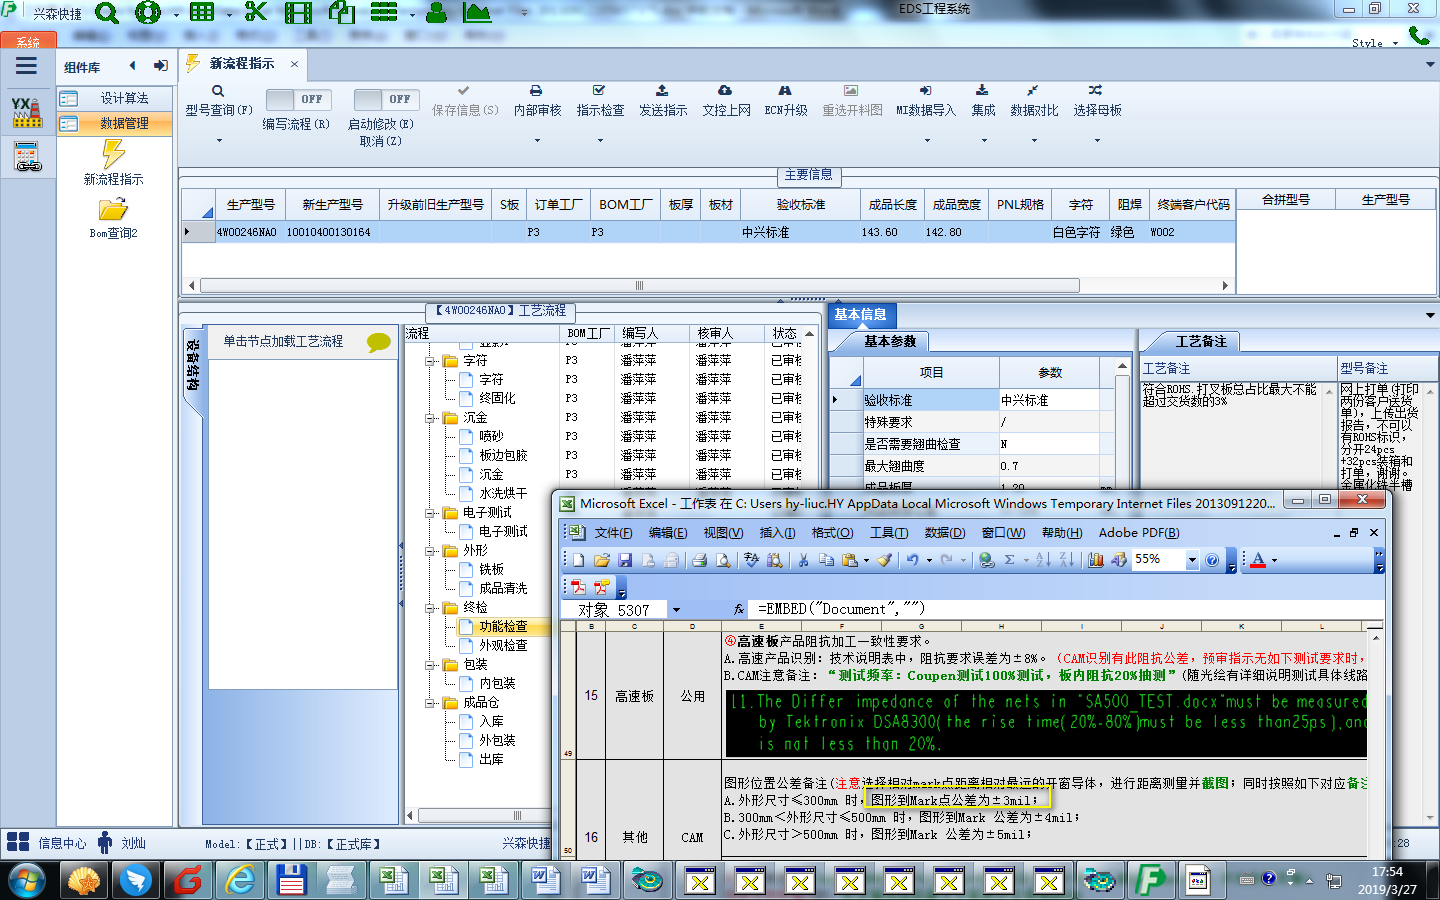Click the green table grid icon in the title bar

pos(202,13)
